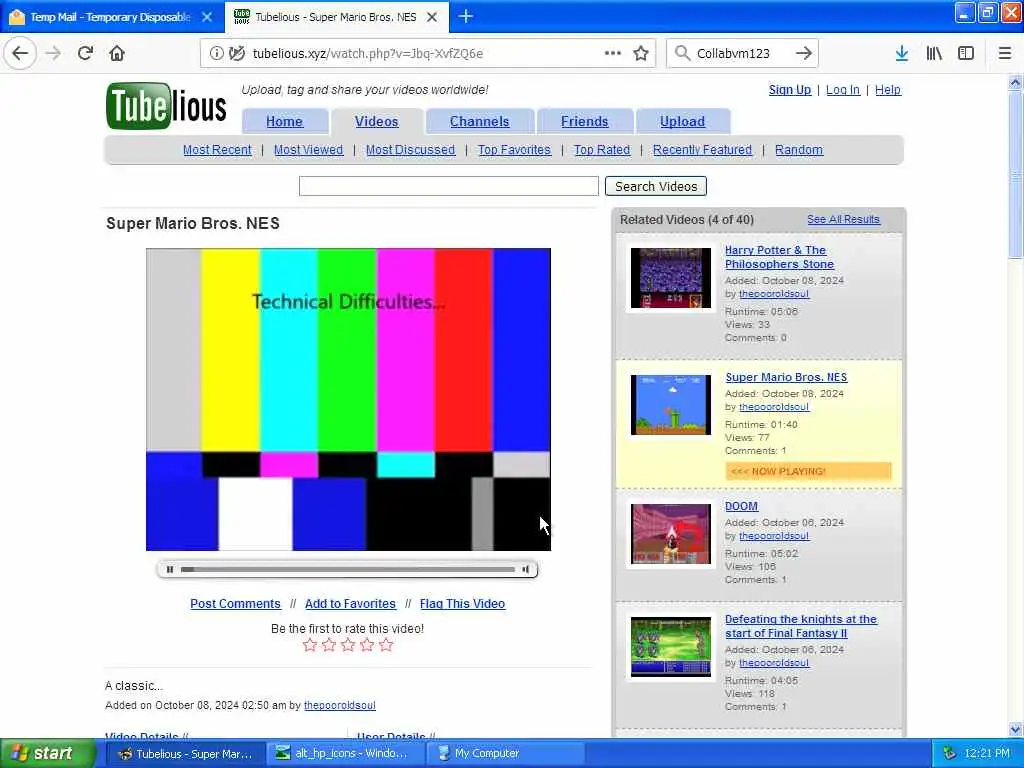Open the browser home icon

click(117, 53)
